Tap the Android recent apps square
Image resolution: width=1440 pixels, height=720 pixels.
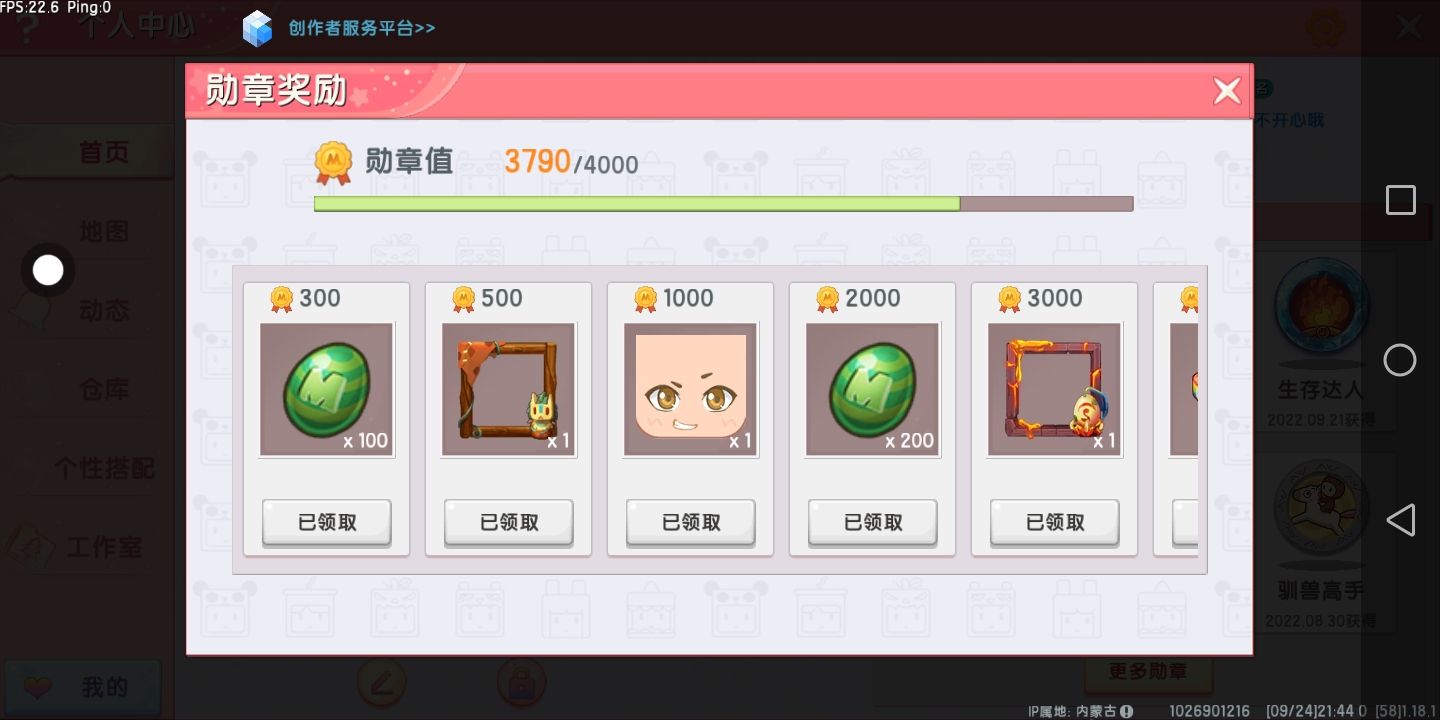point(1401,200)
